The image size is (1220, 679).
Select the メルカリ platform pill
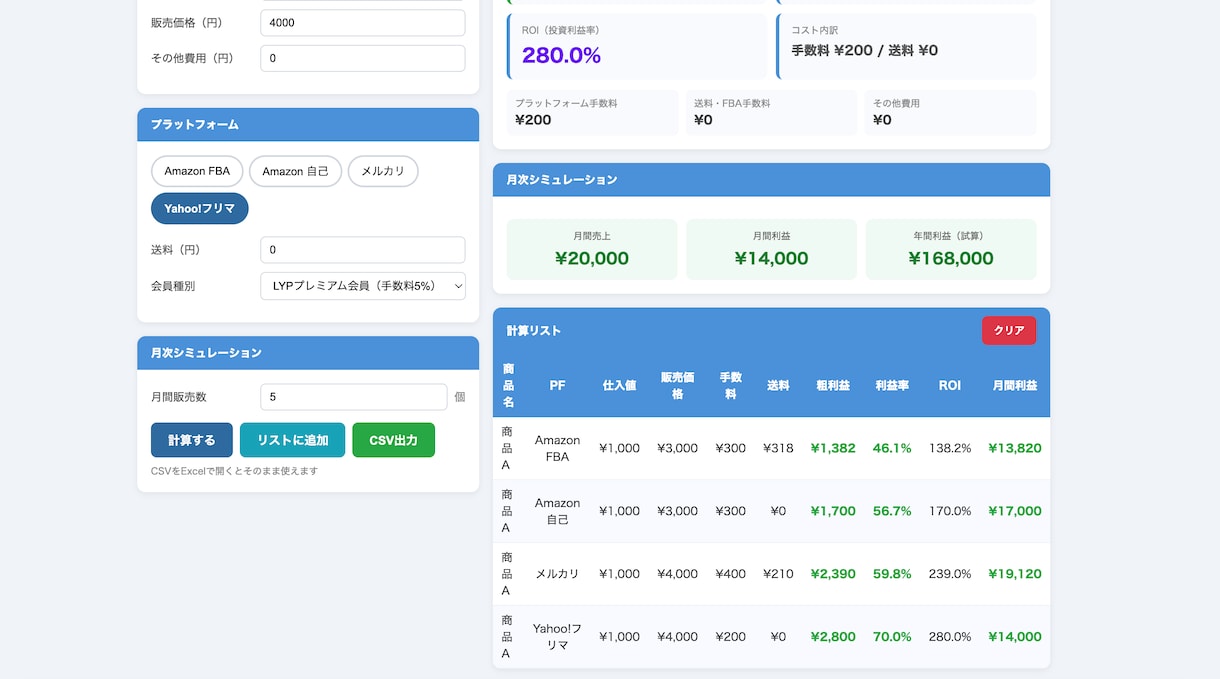click(x=383, y=171)
